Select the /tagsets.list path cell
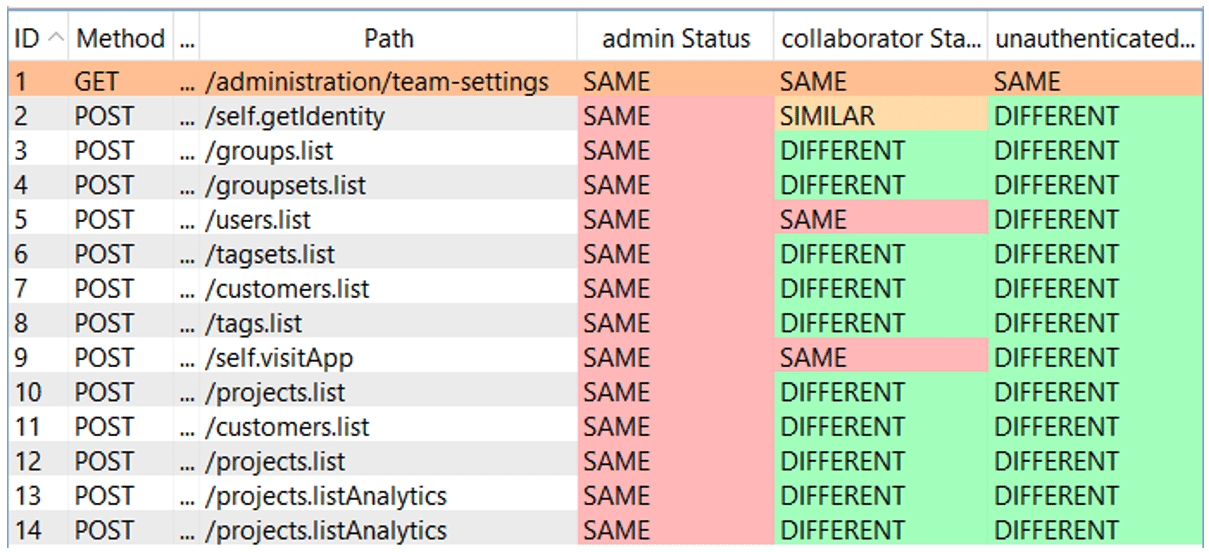Screen dimensions: 1209x552 coord(269,254)
